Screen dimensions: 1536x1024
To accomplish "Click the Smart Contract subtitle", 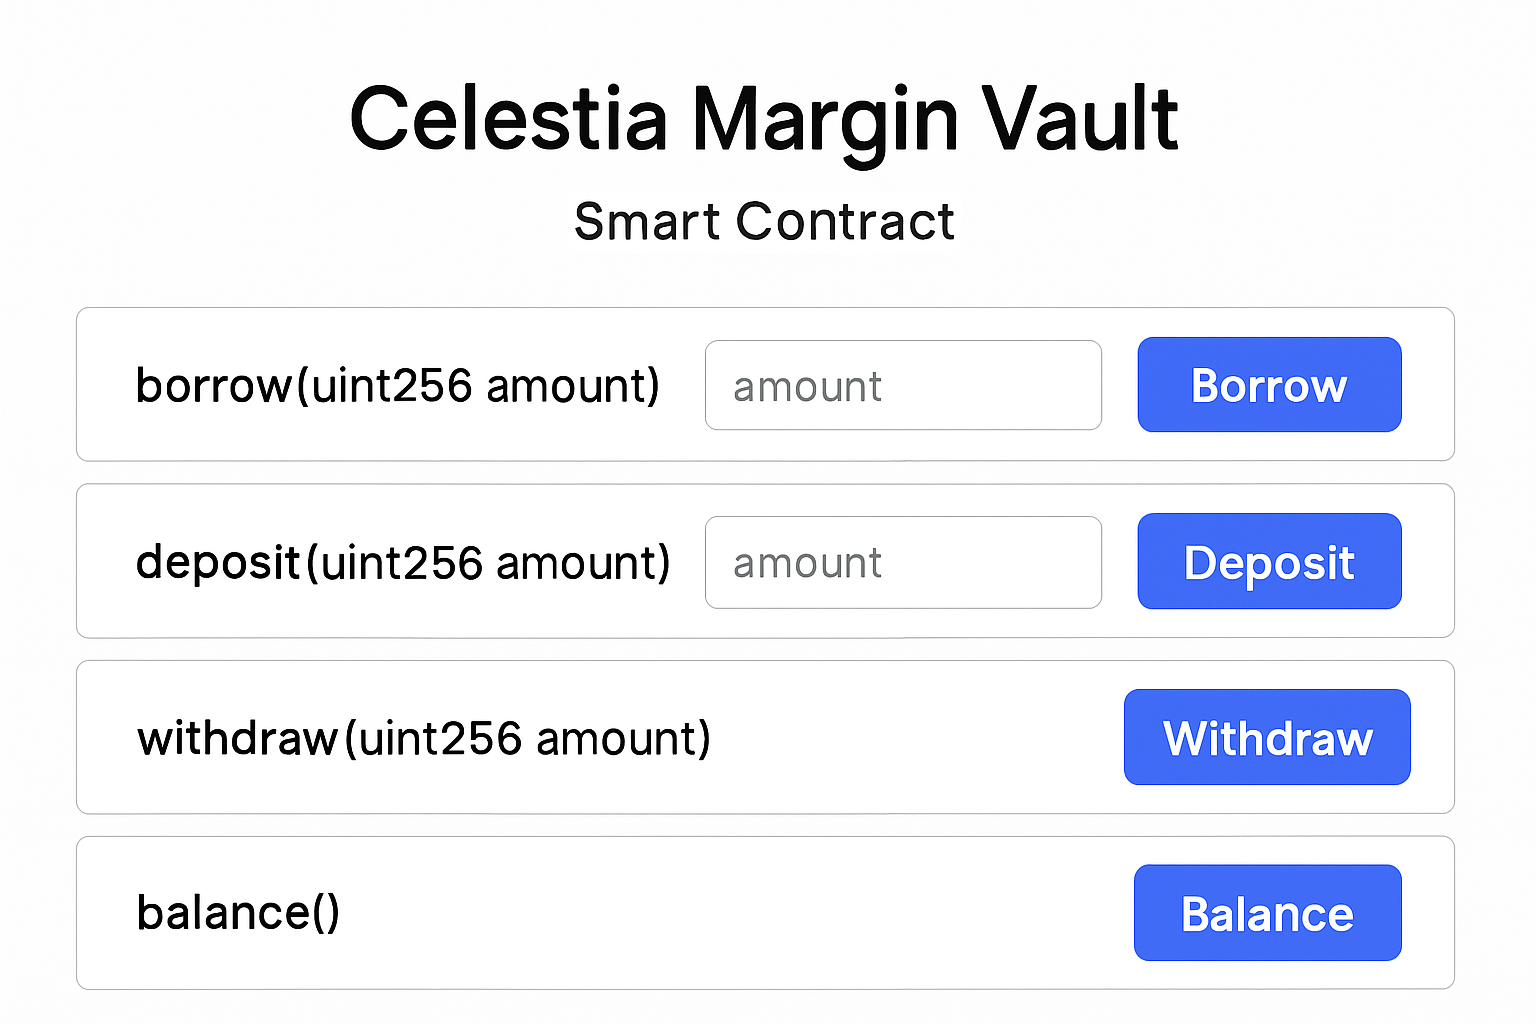I will click(x=763, y=221).
